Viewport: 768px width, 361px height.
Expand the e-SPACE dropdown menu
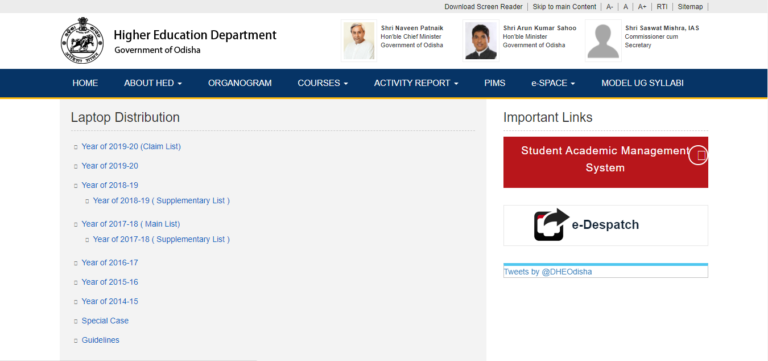tap(553, 83)
